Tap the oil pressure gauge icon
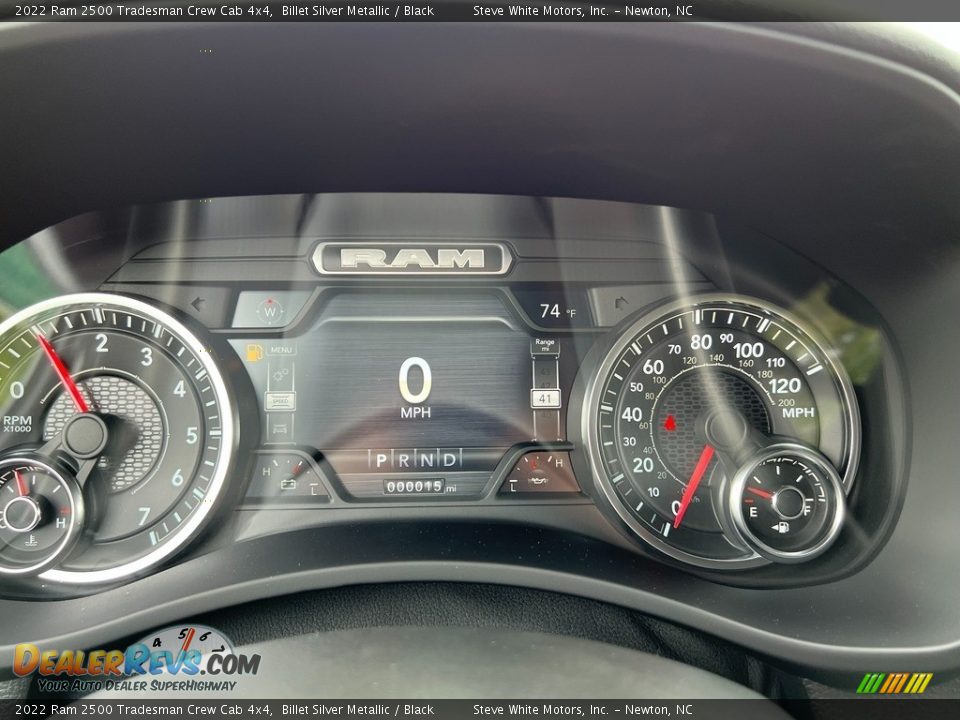Screen dimensions: 960x720 tap(537, 480)
